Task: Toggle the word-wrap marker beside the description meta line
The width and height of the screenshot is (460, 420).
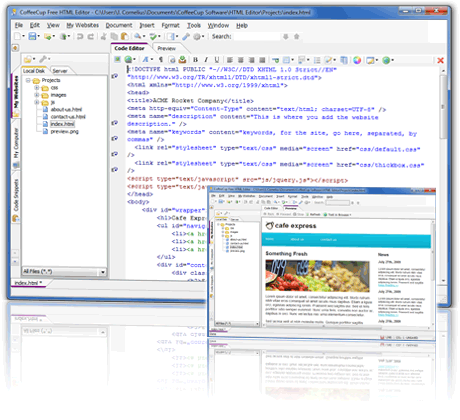Action: click(x=115, y=123)
